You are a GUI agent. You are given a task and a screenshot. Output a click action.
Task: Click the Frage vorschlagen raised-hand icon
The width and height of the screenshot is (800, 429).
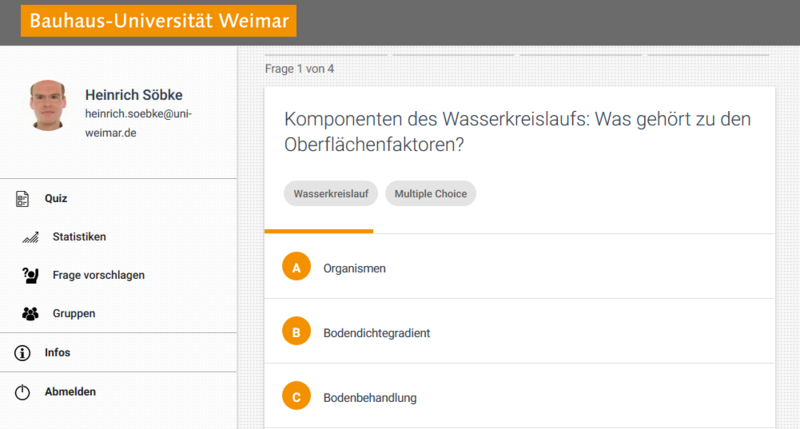pos(30,275)
